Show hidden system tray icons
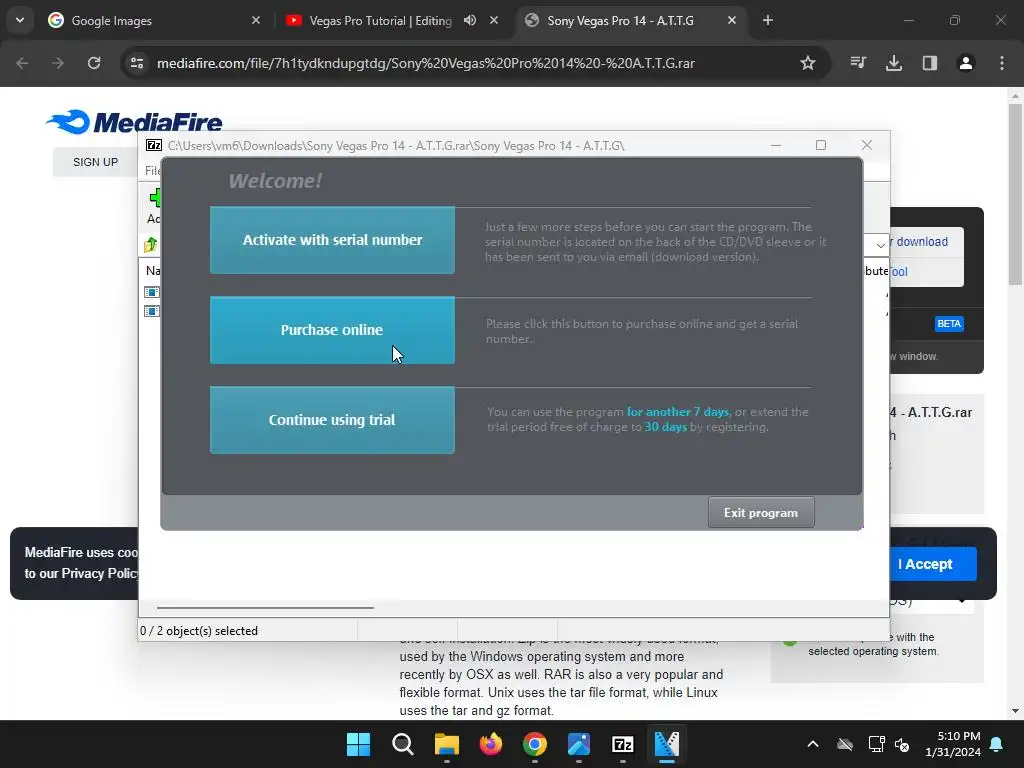 (x=813, y=744)
